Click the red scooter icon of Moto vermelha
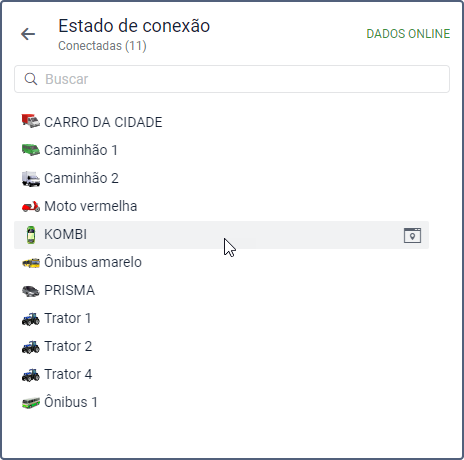 click(x=31, y=206)
